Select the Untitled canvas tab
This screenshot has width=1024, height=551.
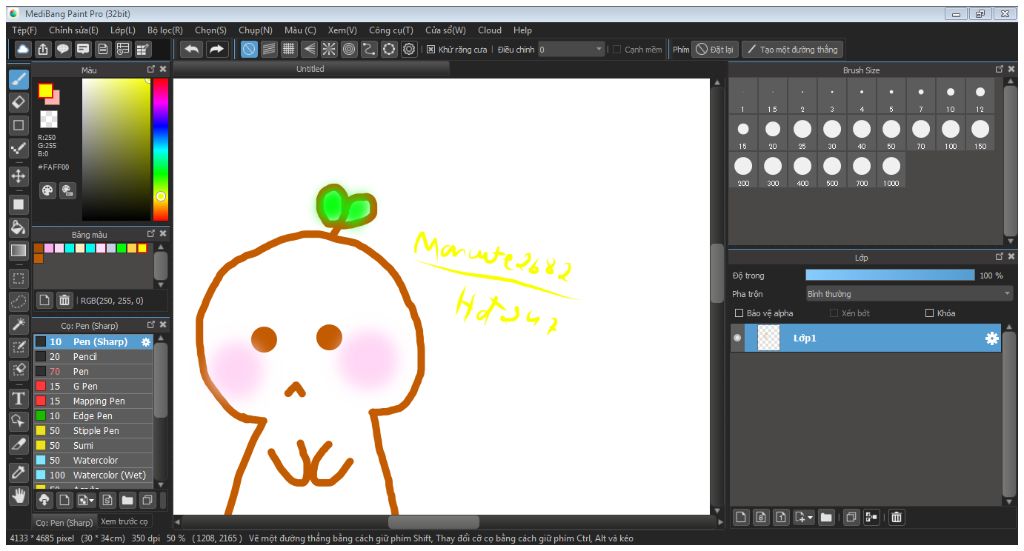click(310, 69)
